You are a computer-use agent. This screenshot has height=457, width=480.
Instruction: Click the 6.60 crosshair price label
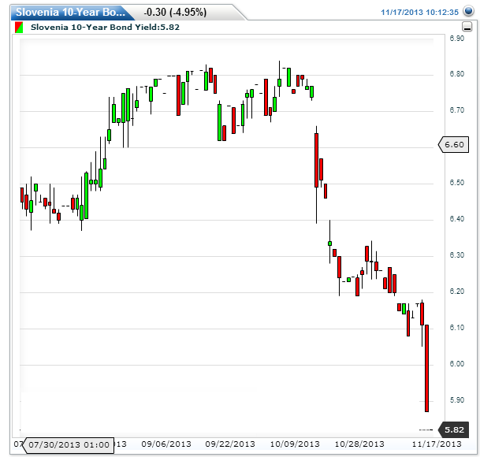point(454,145)
